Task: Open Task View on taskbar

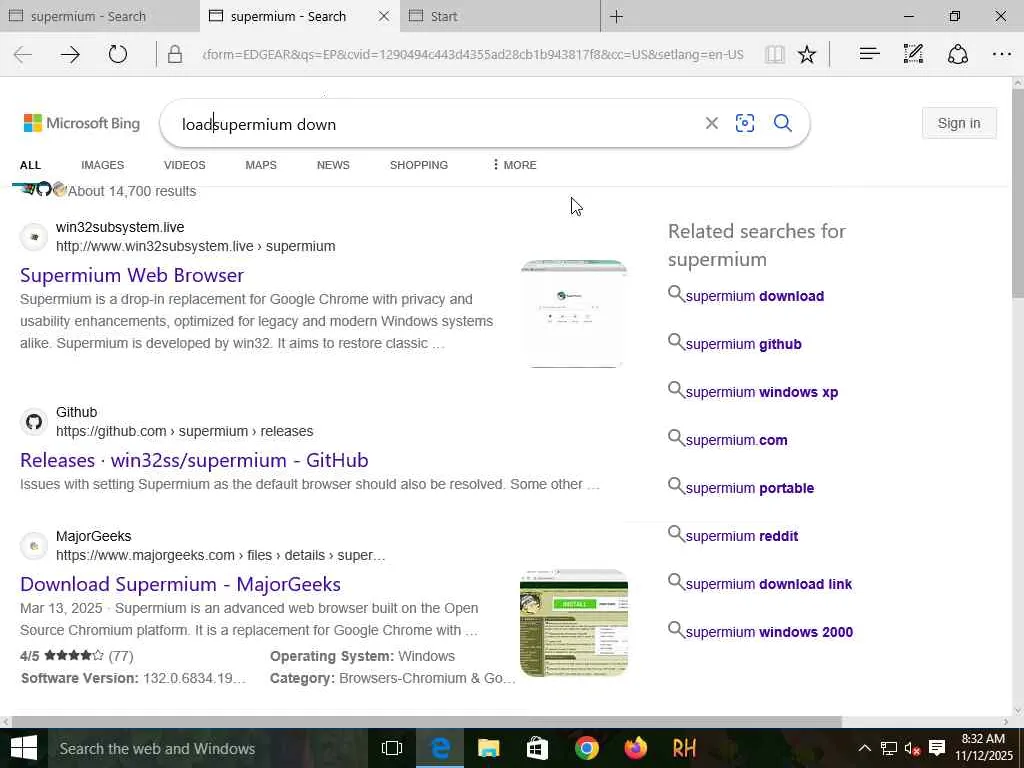Action: coord(392,748)
